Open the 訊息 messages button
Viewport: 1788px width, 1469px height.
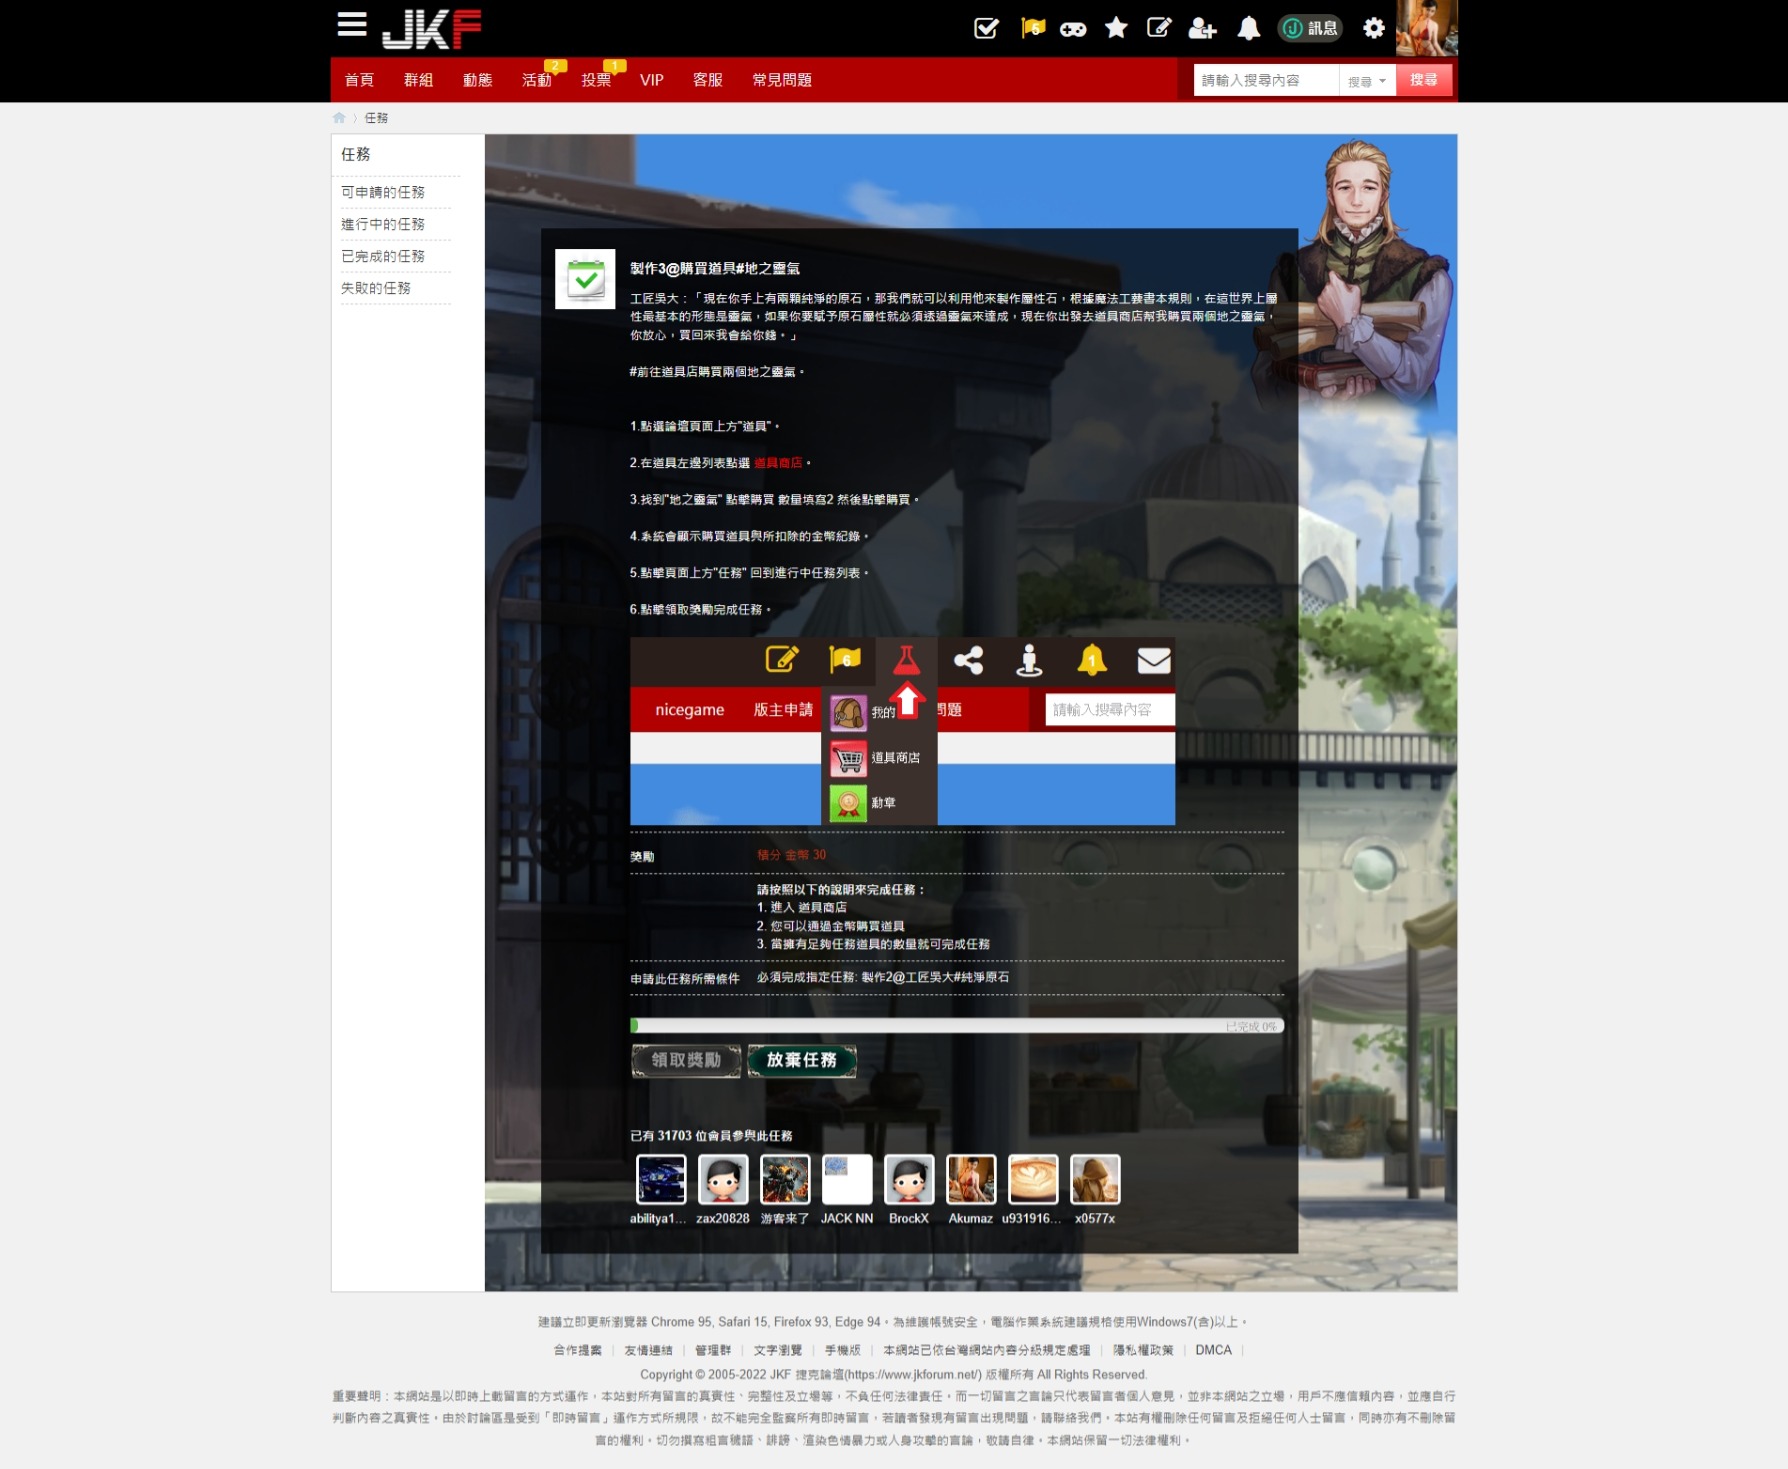(x=1311, y=28)
